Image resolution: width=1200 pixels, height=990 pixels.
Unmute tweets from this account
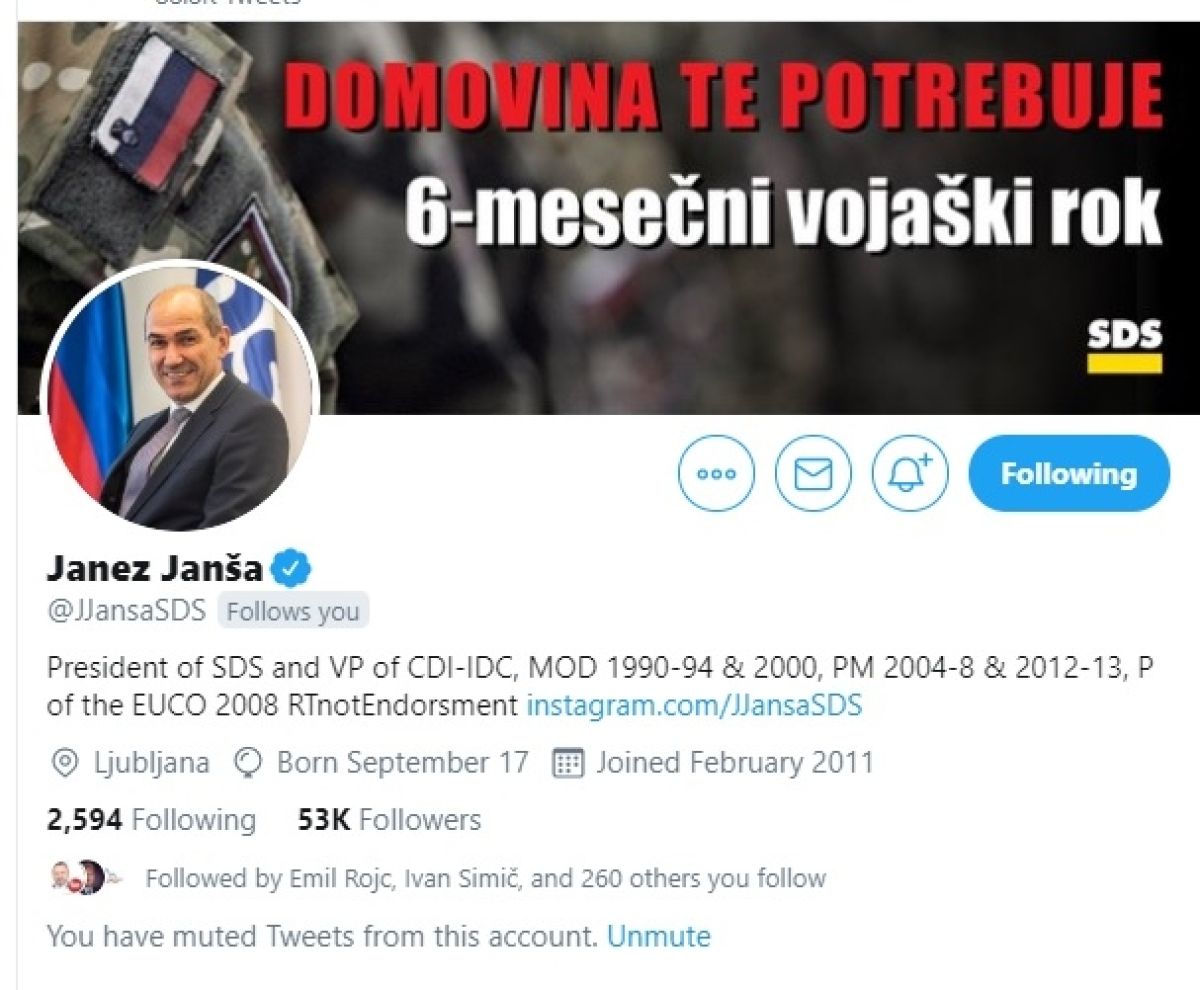[x=659, y=937]
